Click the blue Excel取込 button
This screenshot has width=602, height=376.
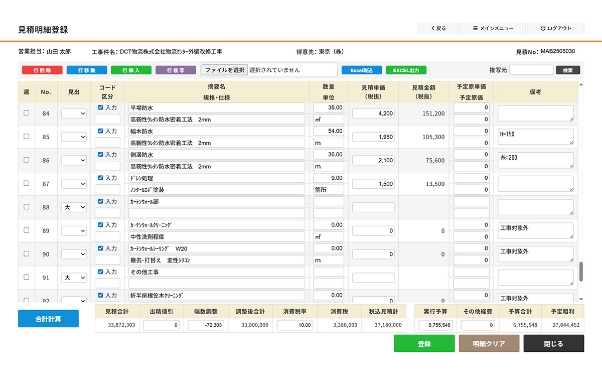tap(362, 70)
